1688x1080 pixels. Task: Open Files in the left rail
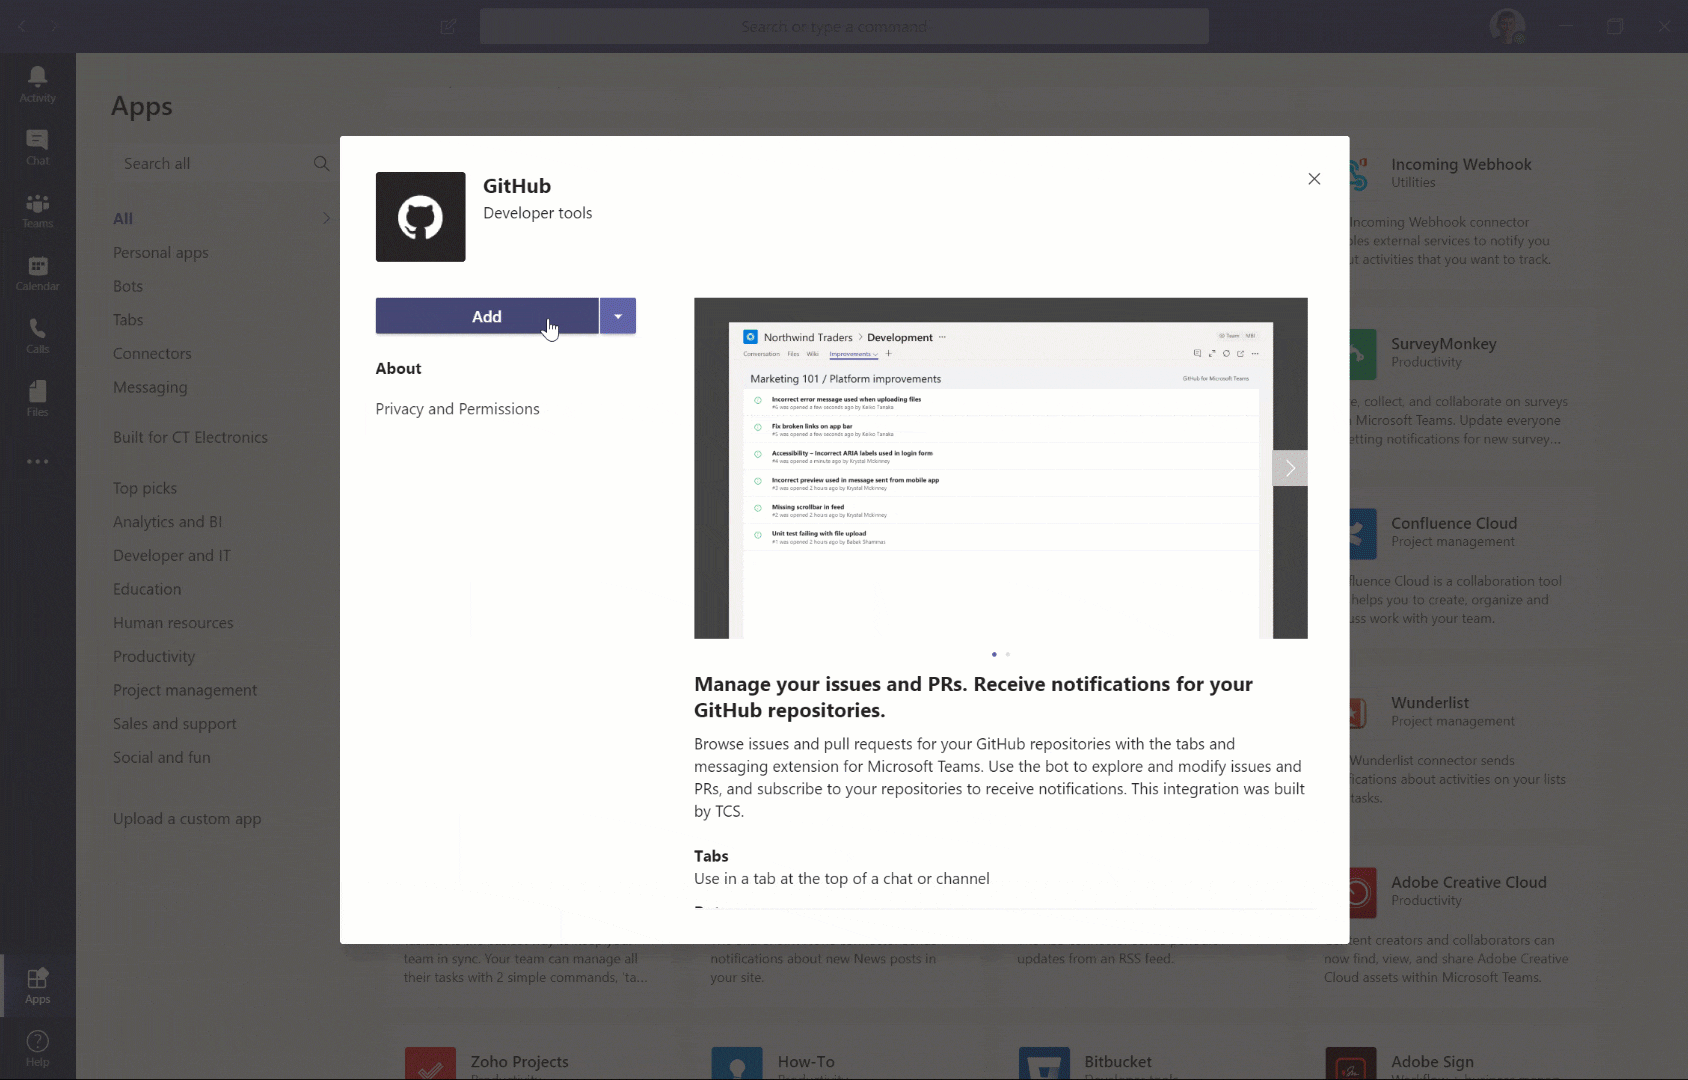coord(37,398)
